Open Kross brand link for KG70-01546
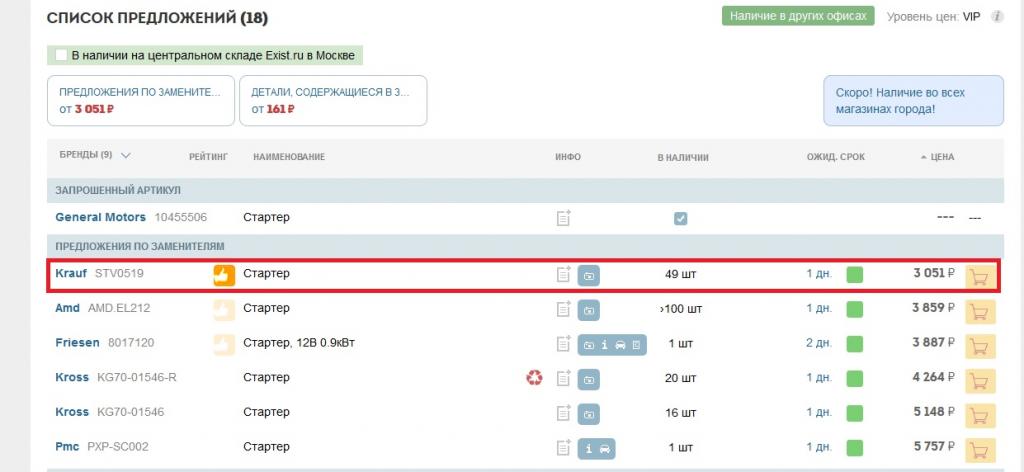This screenshot has height=472, width=1024. pos(72,412)
